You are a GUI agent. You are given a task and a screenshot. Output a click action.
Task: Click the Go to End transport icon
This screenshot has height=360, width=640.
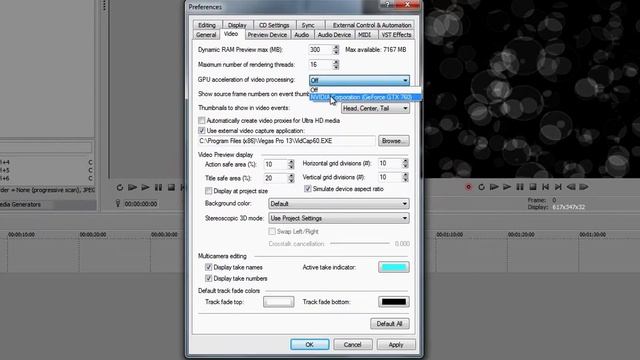pos(558,187)
